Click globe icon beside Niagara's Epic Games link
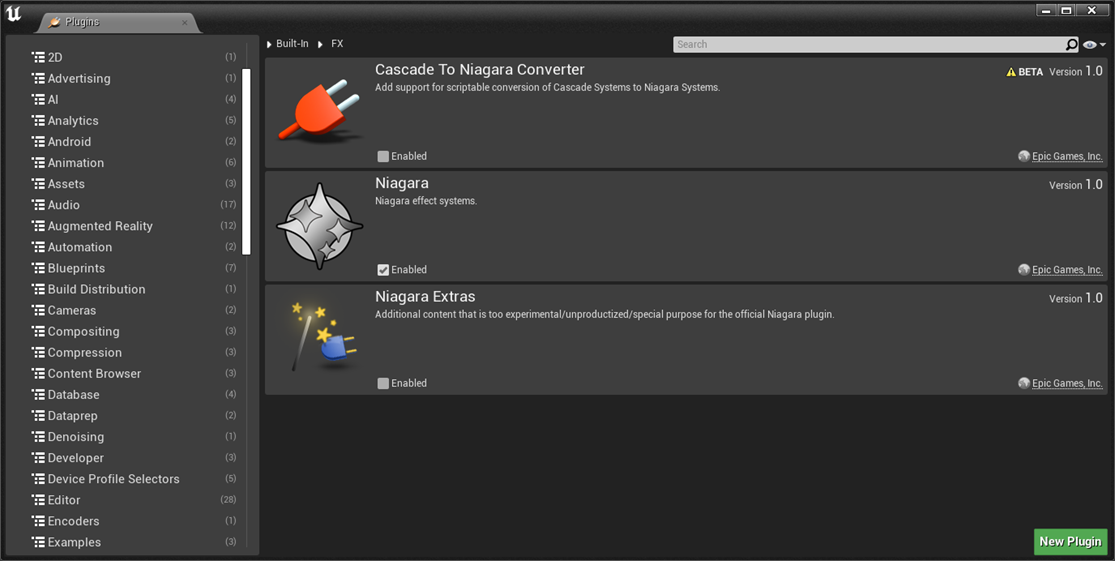The image size is (1115, 561). (x=1023, y=269)
